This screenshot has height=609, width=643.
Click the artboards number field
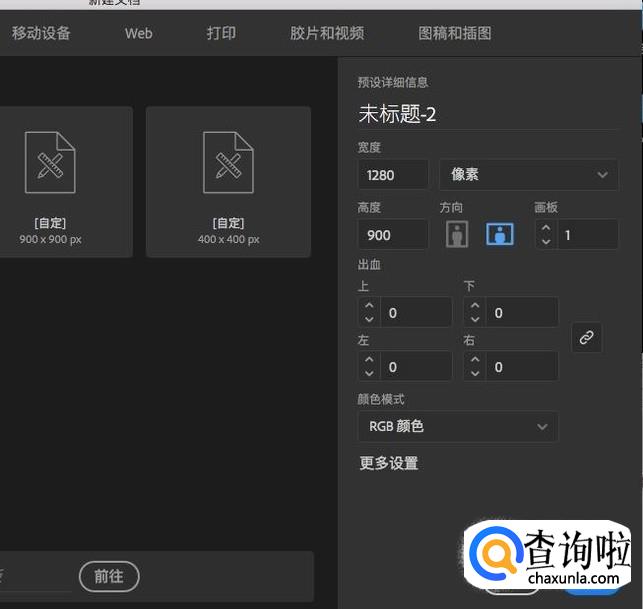coord(587,235)
